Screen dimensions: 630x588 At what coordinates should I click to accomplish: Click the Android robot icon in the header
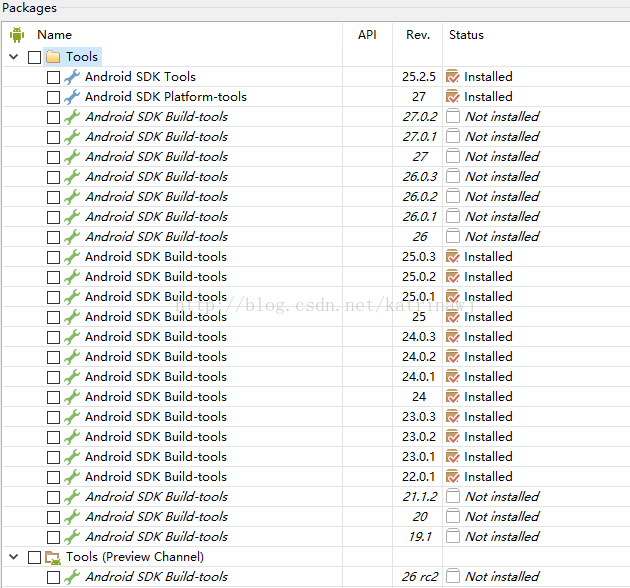coord(17,35)
